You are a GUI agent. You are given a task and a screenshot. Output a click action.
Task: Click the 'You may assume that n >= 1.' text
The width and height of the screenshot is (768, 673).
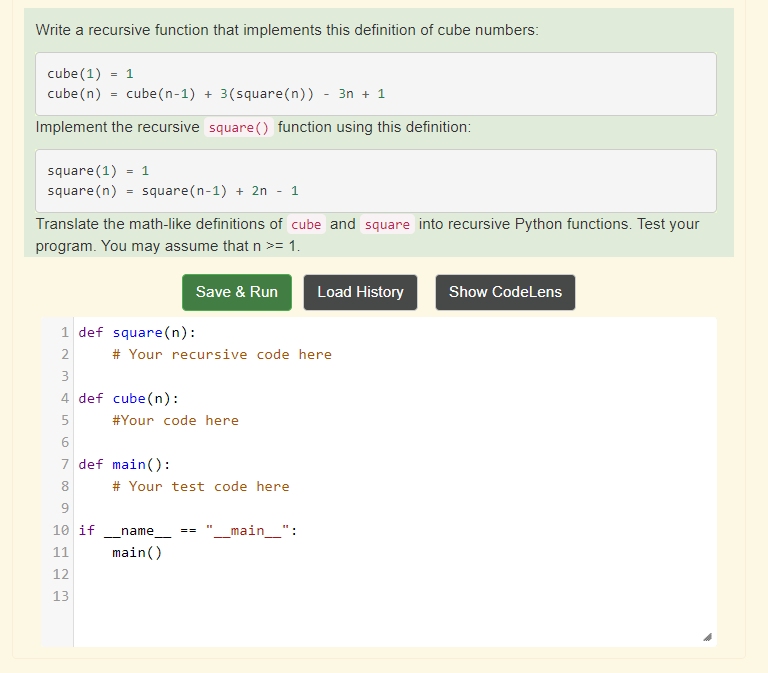click(x=200, y=246)
